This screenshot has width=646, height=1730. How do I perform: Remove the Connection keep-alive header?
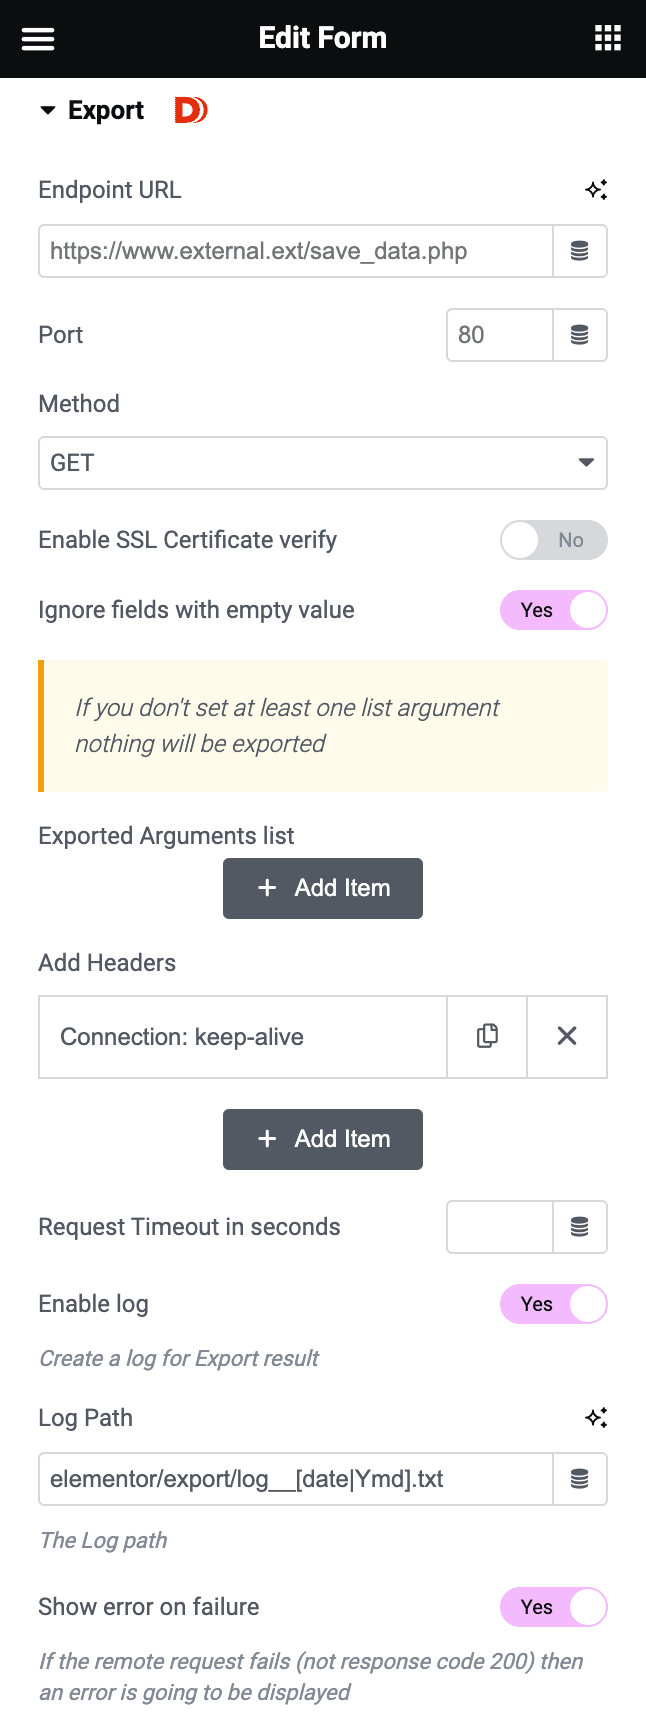(567, 1037)
